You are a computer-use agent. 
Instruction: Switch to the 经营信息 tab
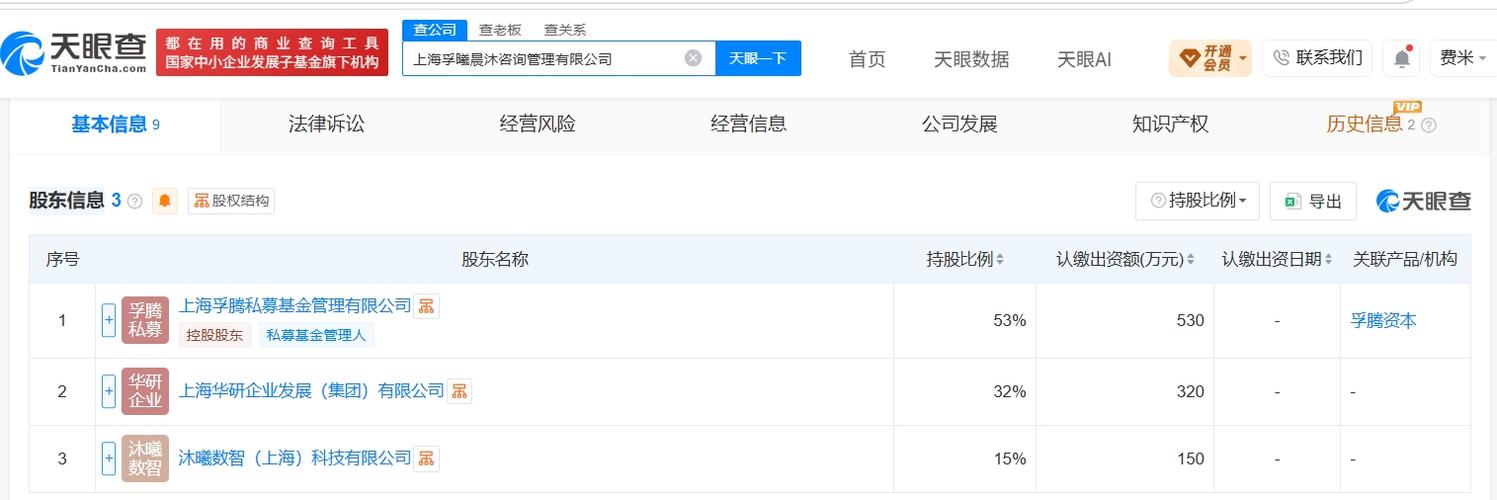[748, 124]
